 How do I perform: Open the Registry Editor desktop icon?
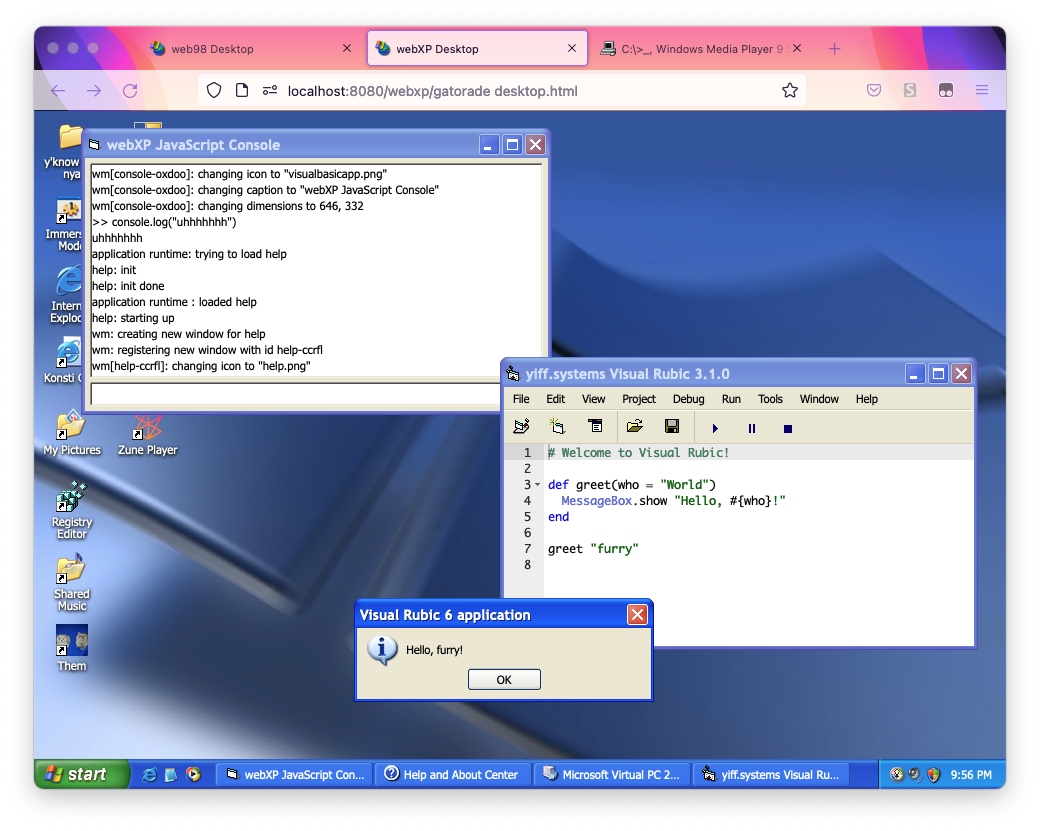pos(71,508)
